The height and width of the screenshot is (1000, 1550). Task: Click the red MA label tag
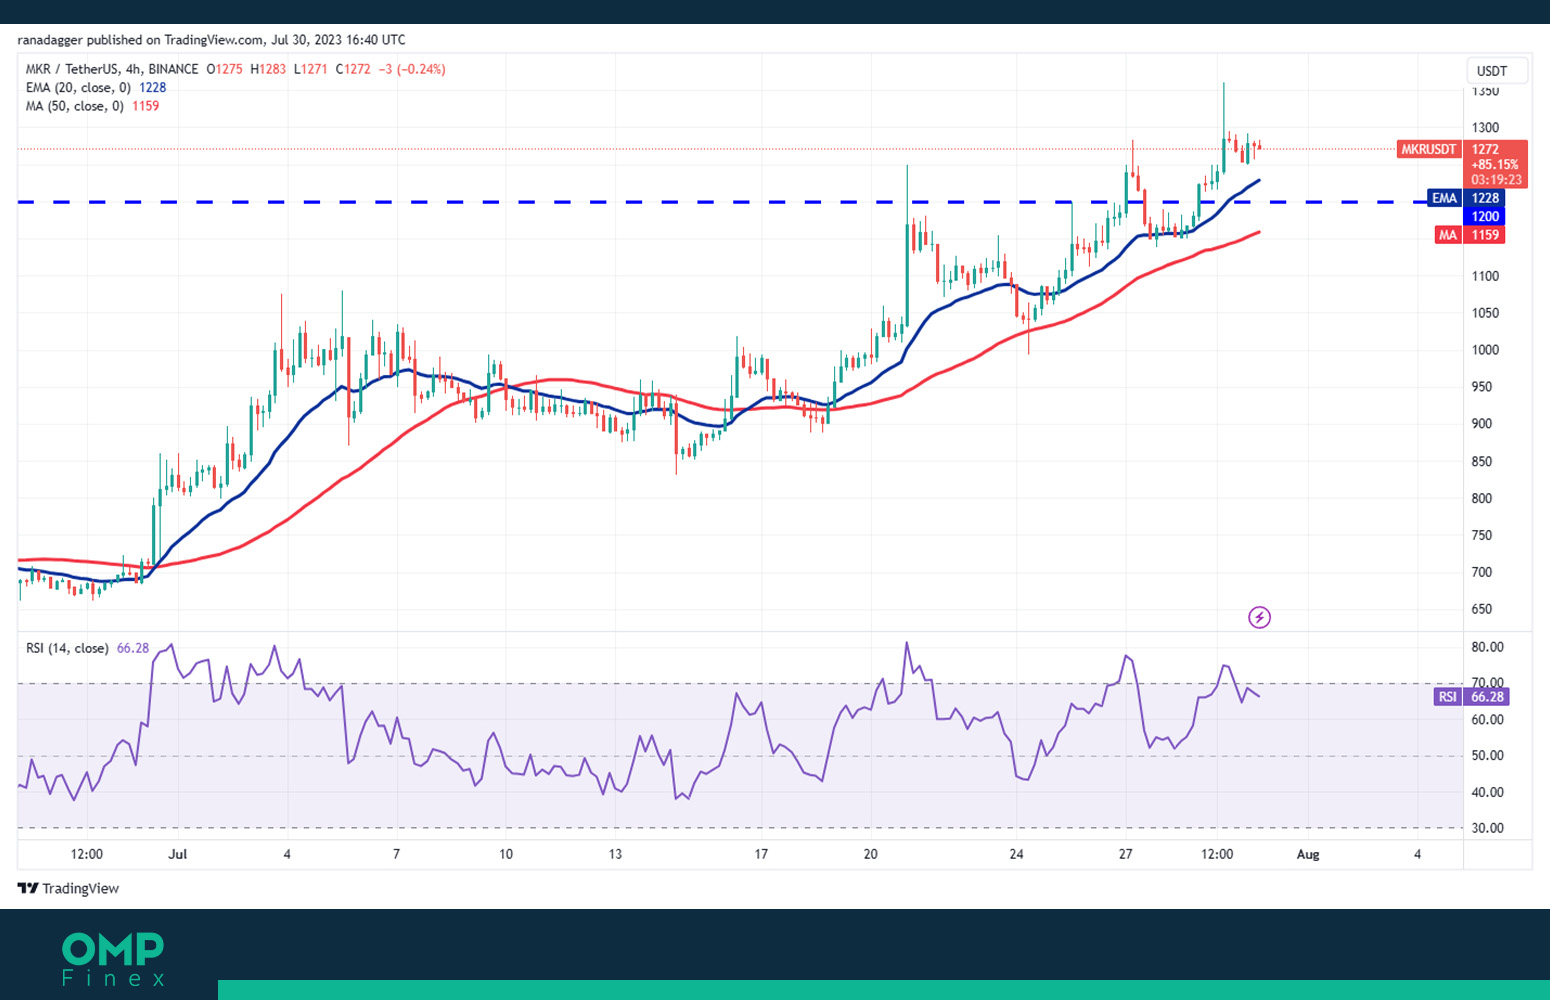pyautogui.click(x=1447, y=235)
